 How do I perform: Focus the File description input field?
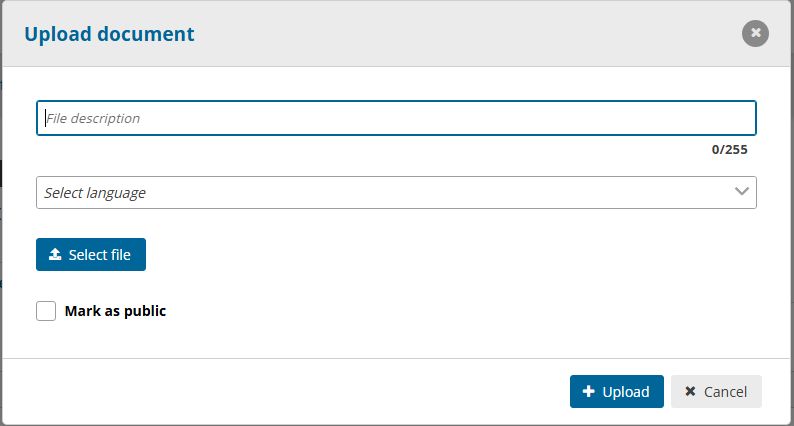[396, 118]
